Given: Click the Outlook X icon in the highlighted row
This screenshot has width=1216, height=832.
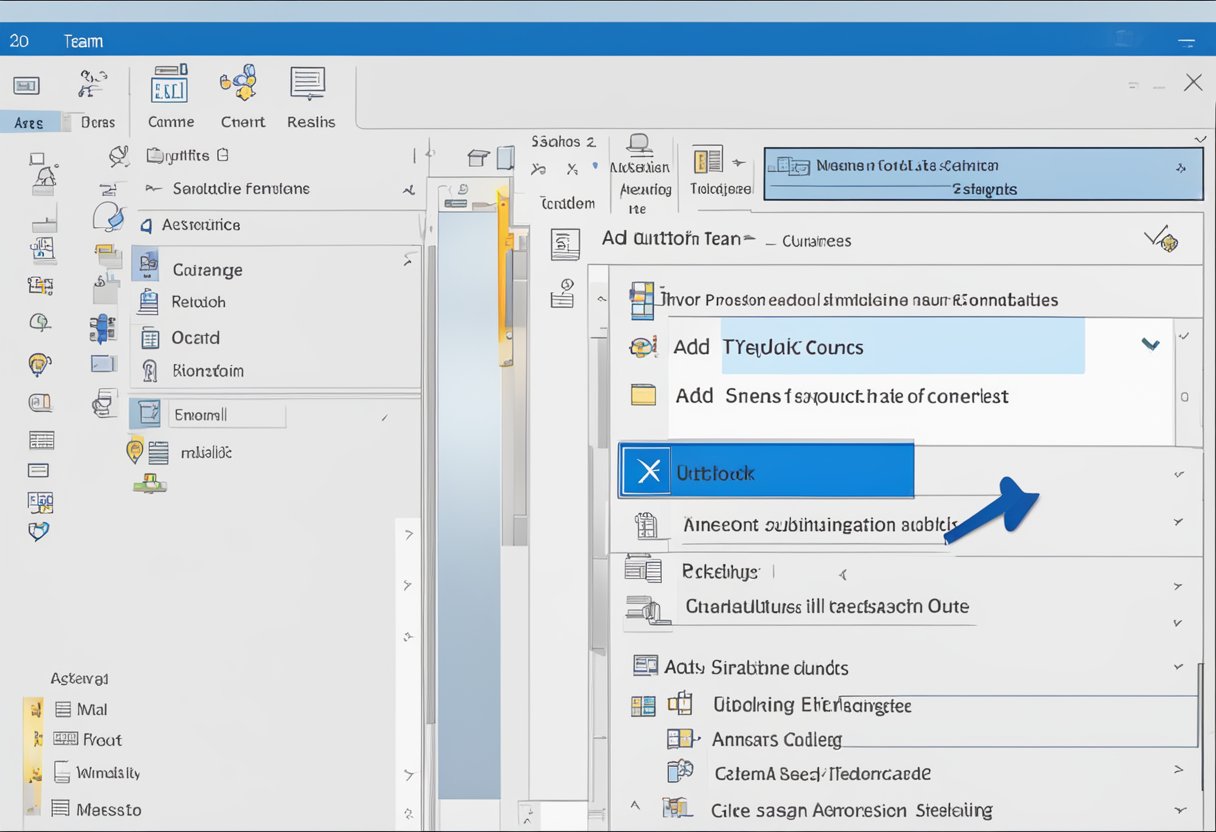Looking at the screenshot, I should pyautogui.click(x=645, y=470).
